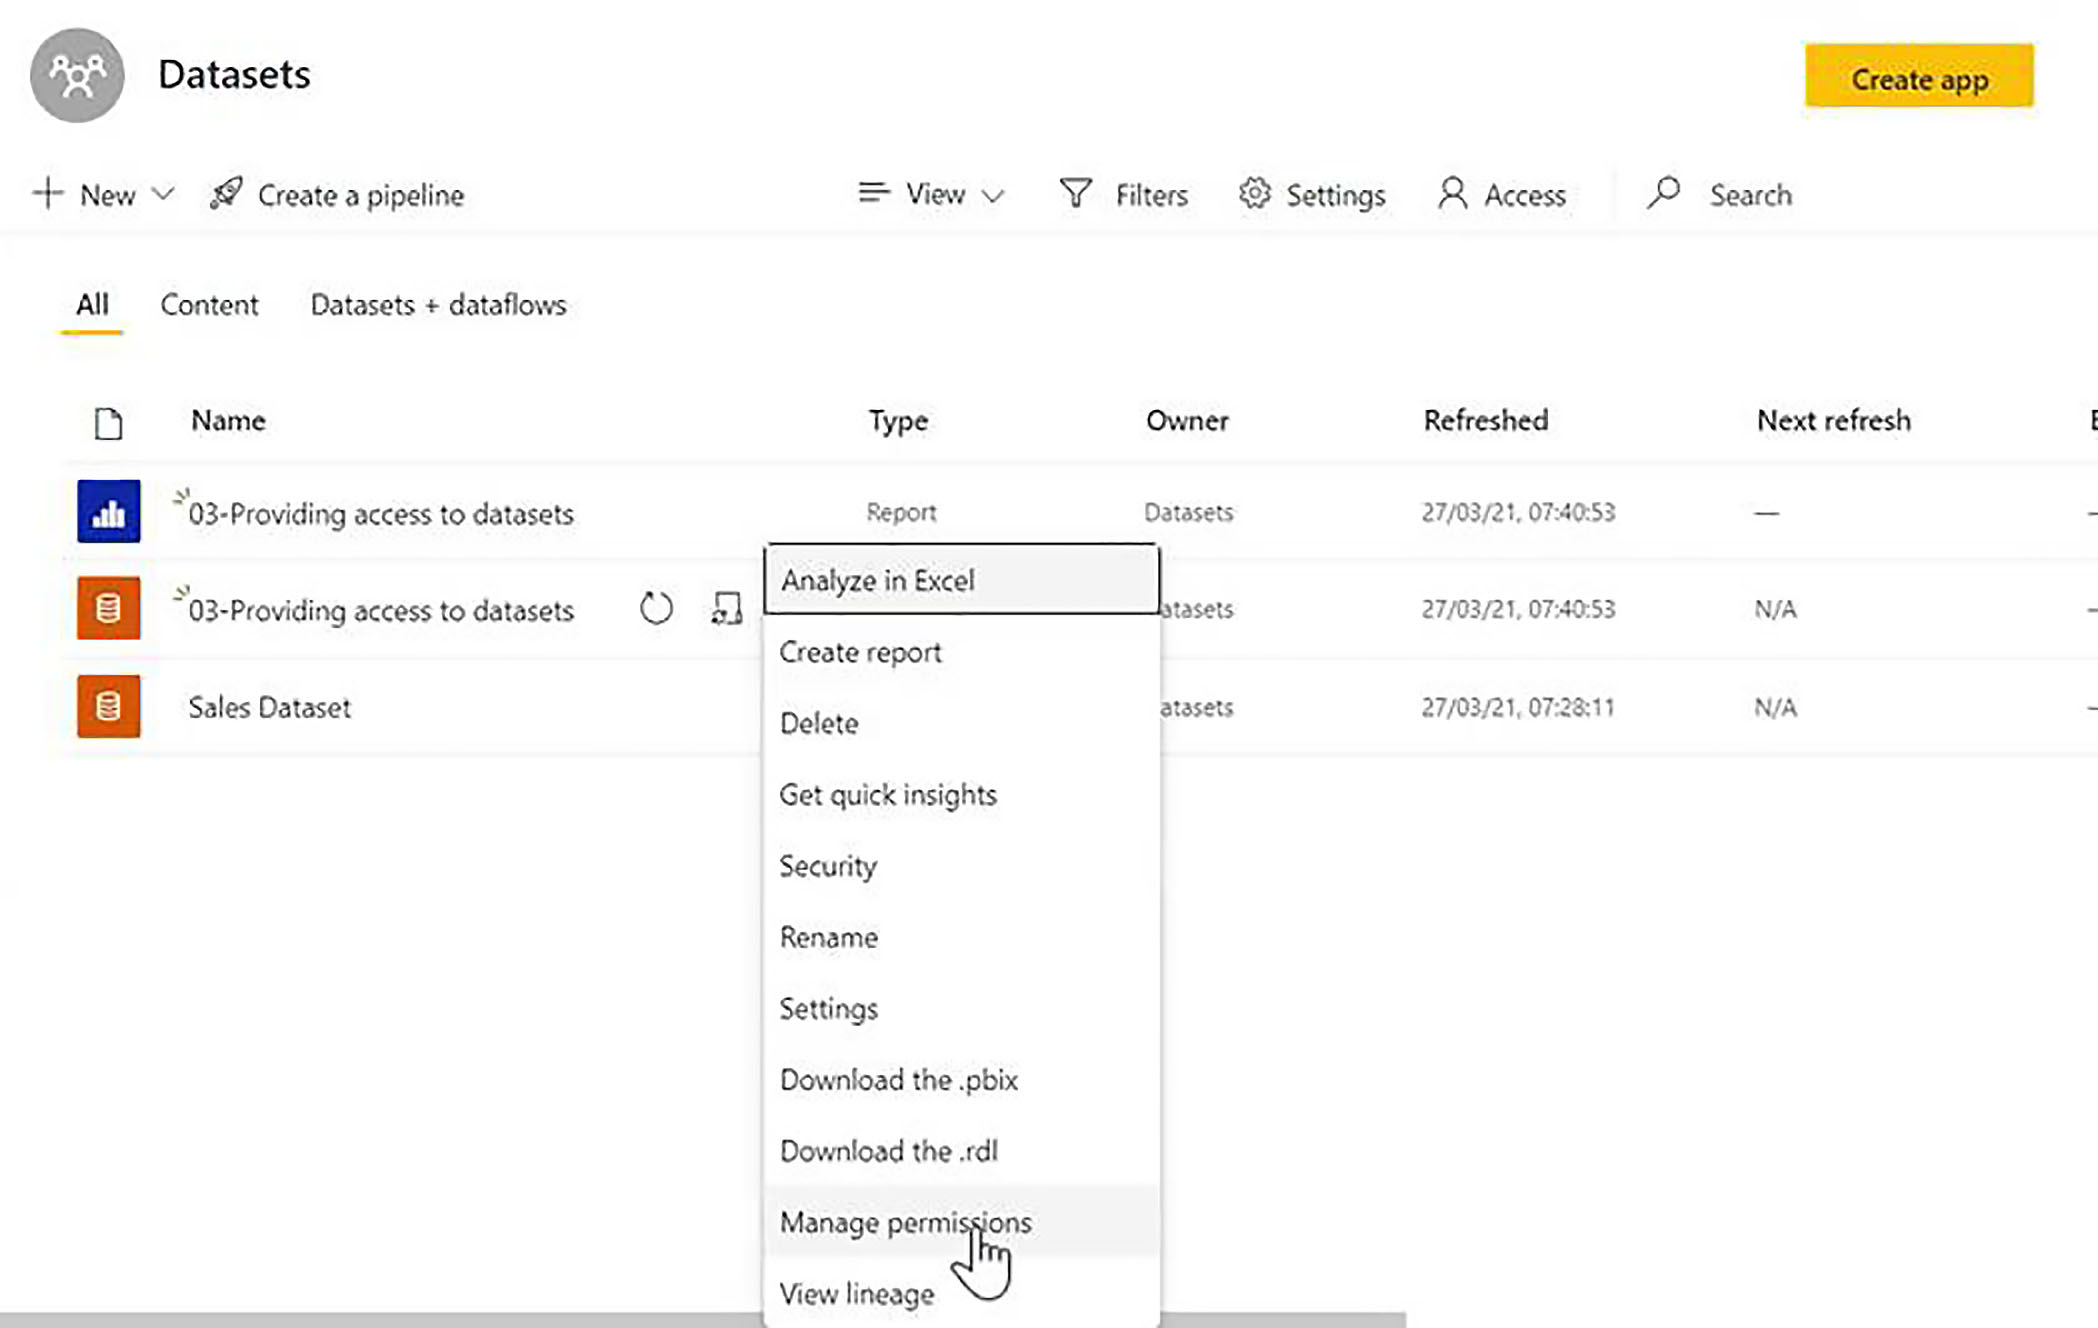The image size is (2098, 1328).
Task: Select Analyze in Excel menu entry
Action: 877,580
